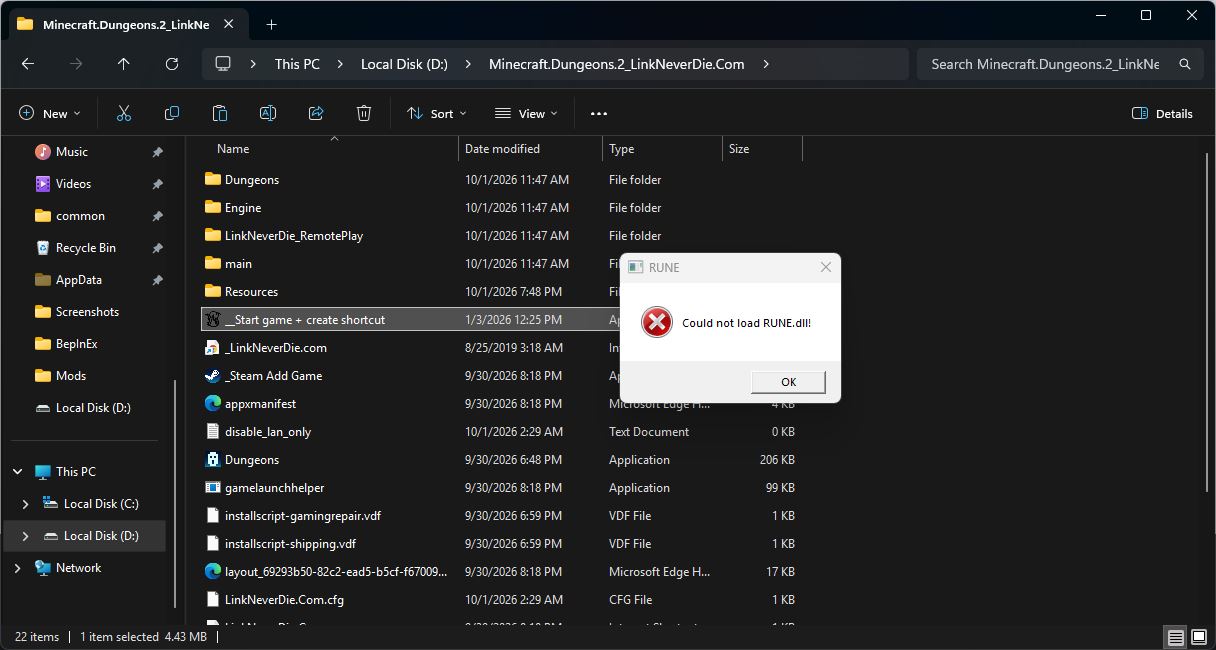The width and height of the screenshot is (1216, 650).
Task: Open the New item menu button
Action: coord(50,114)
